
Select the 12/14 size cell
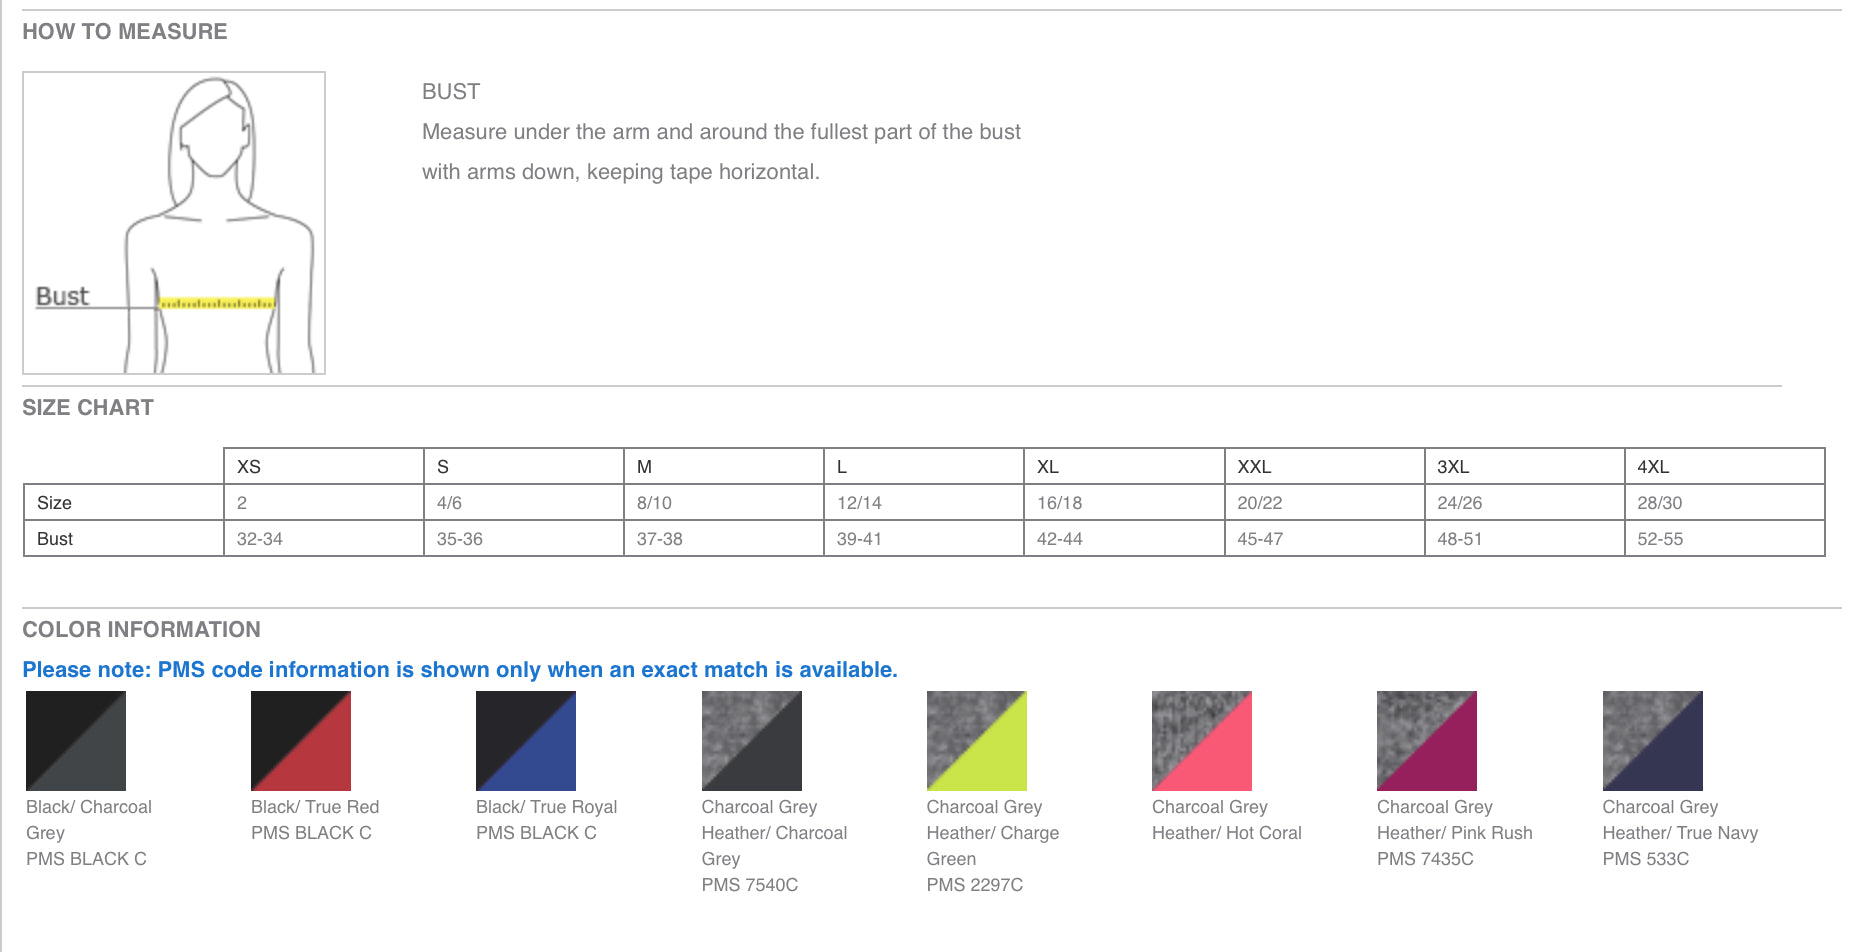924,503
